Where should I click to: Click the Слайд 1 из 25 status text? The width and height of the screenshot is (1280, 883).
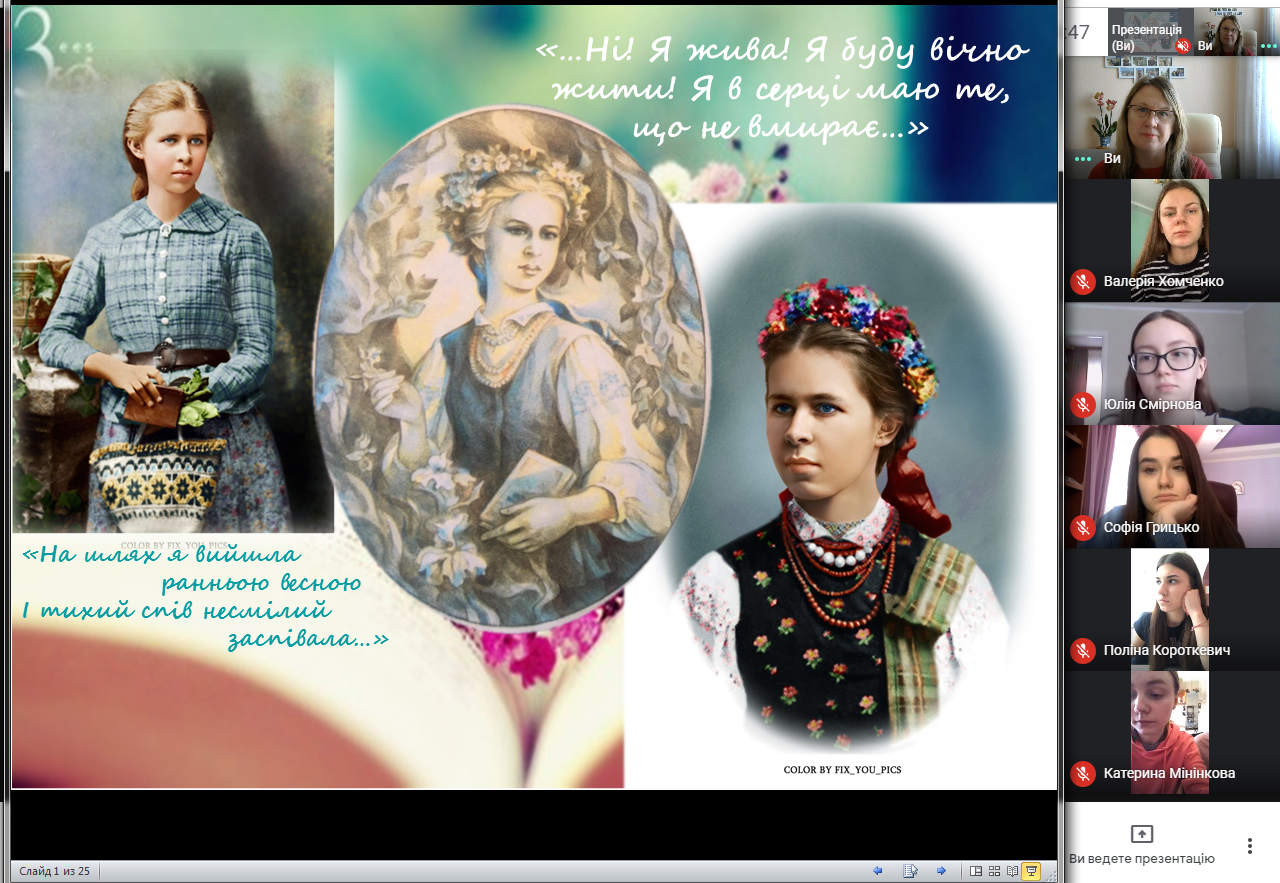[55, 871]
